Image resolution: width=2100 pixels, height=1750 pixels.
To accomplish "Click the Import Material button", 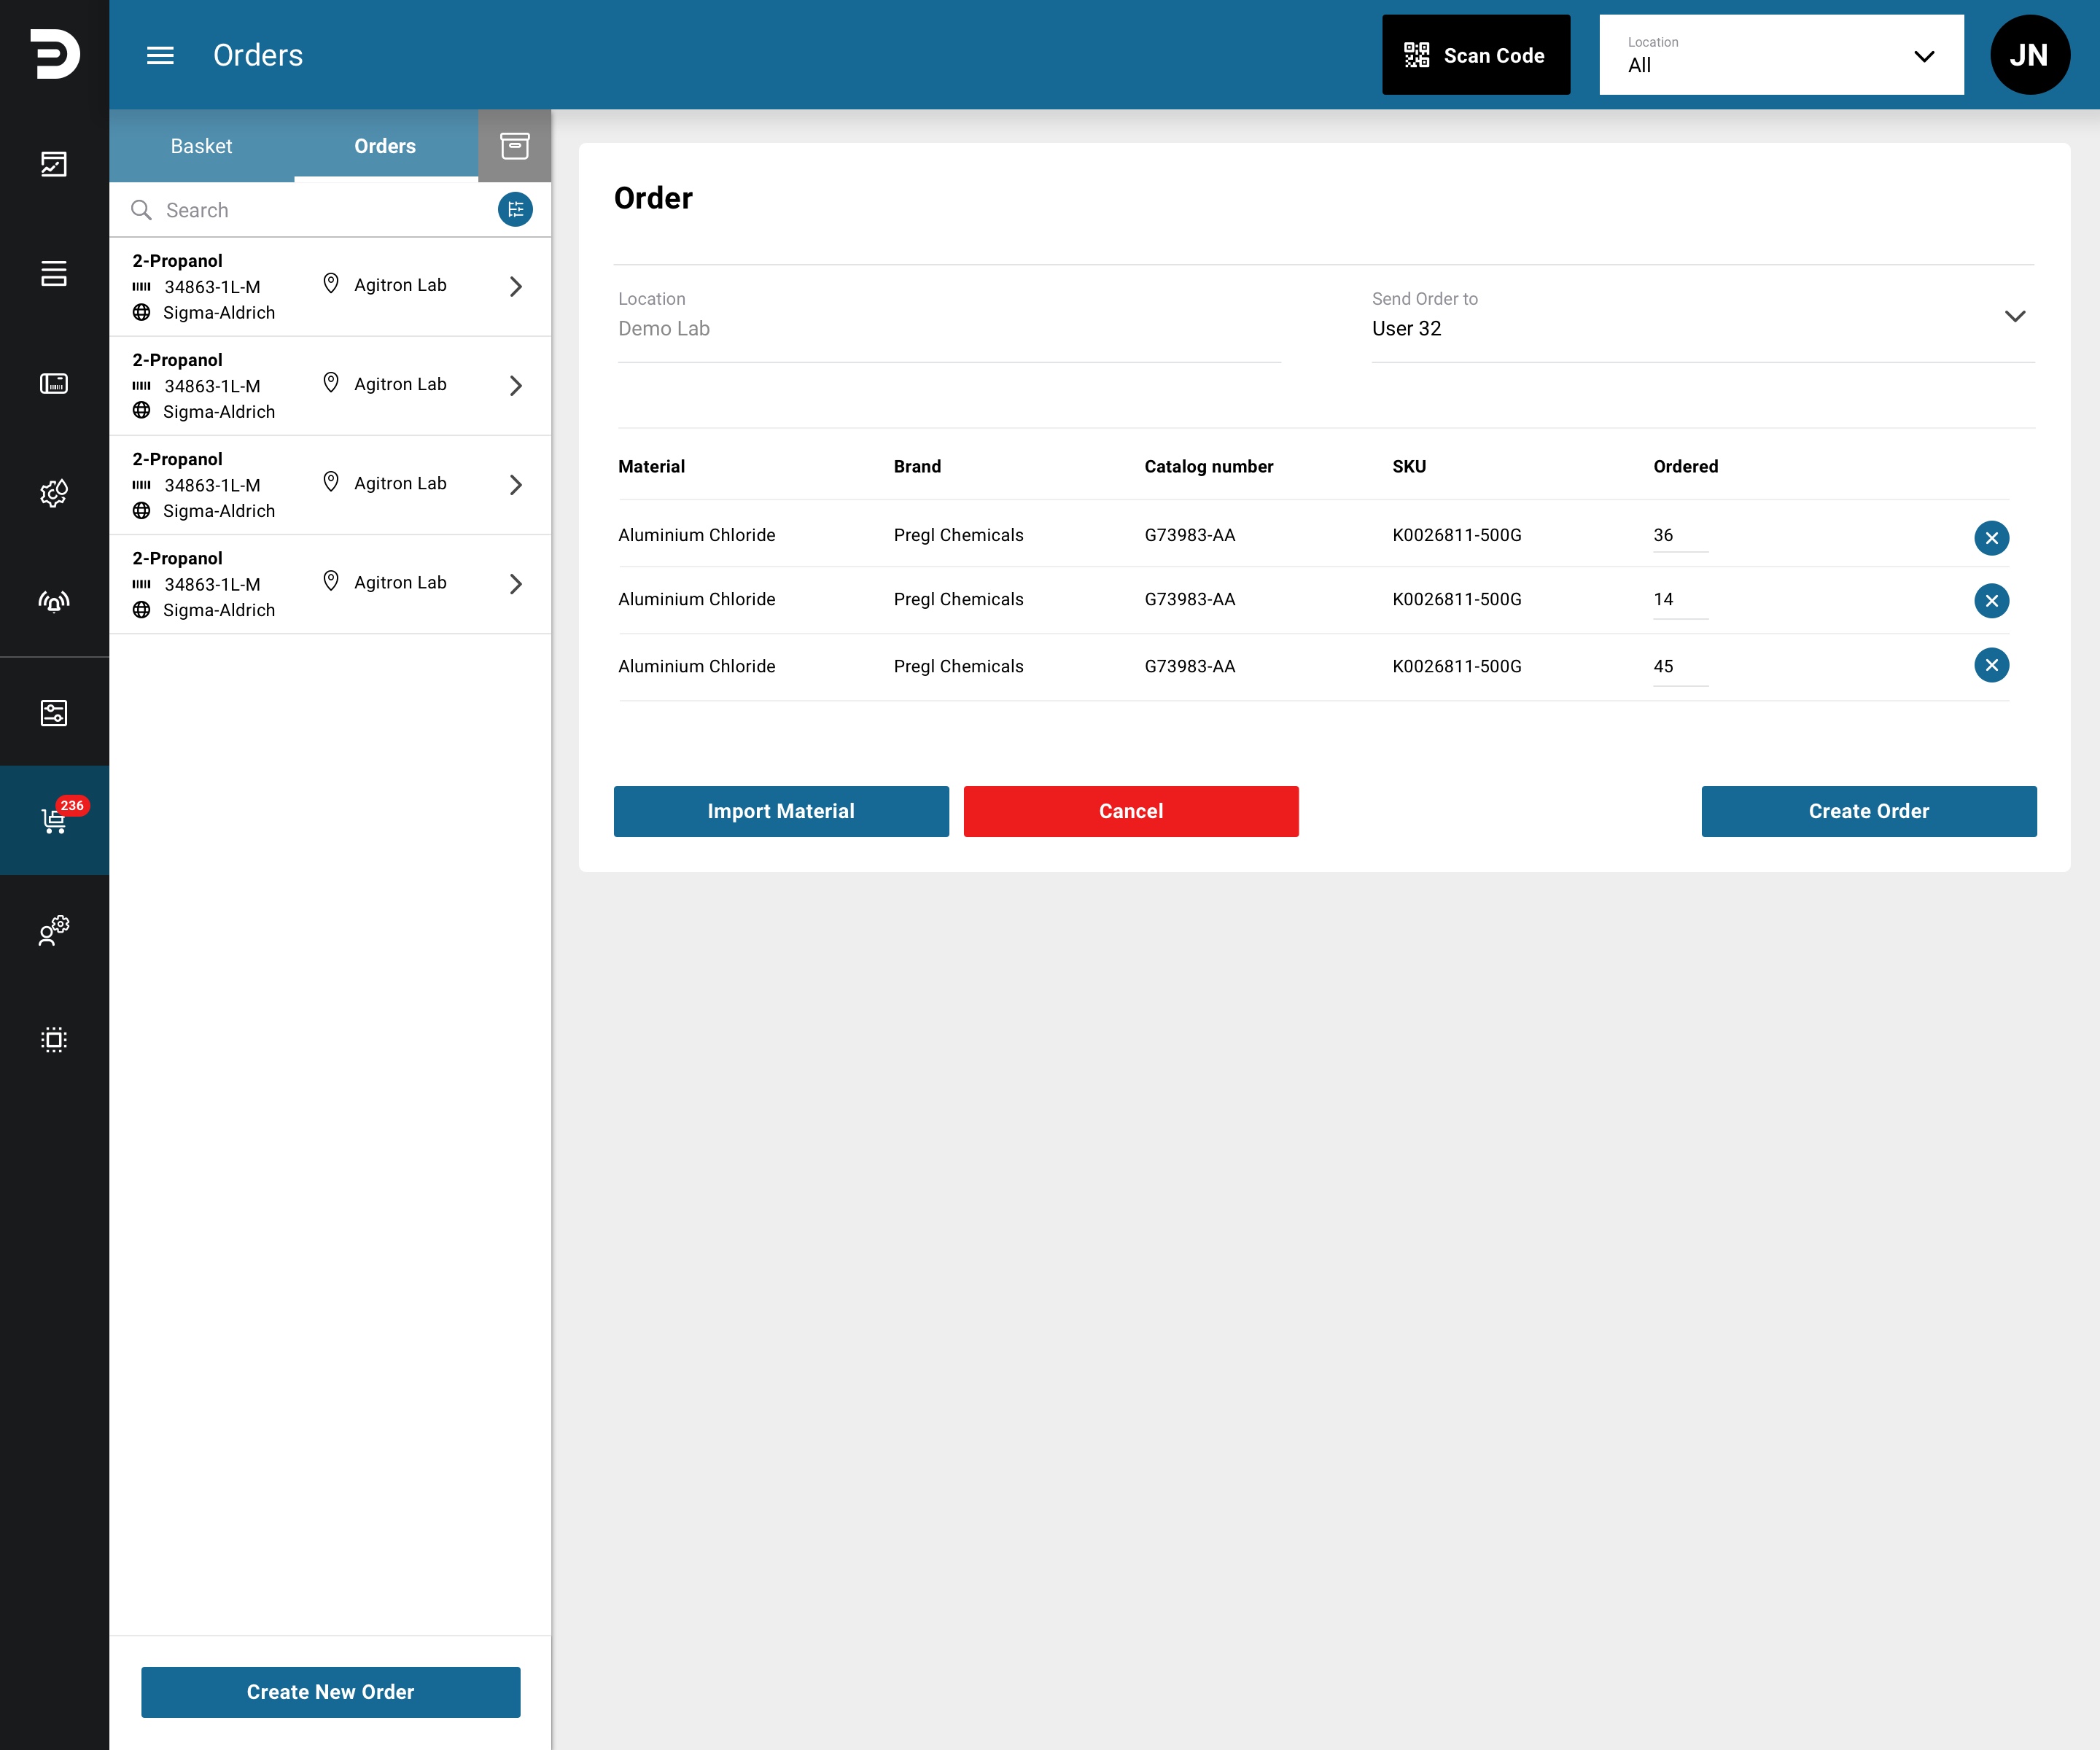I will (x=781, y=811).
